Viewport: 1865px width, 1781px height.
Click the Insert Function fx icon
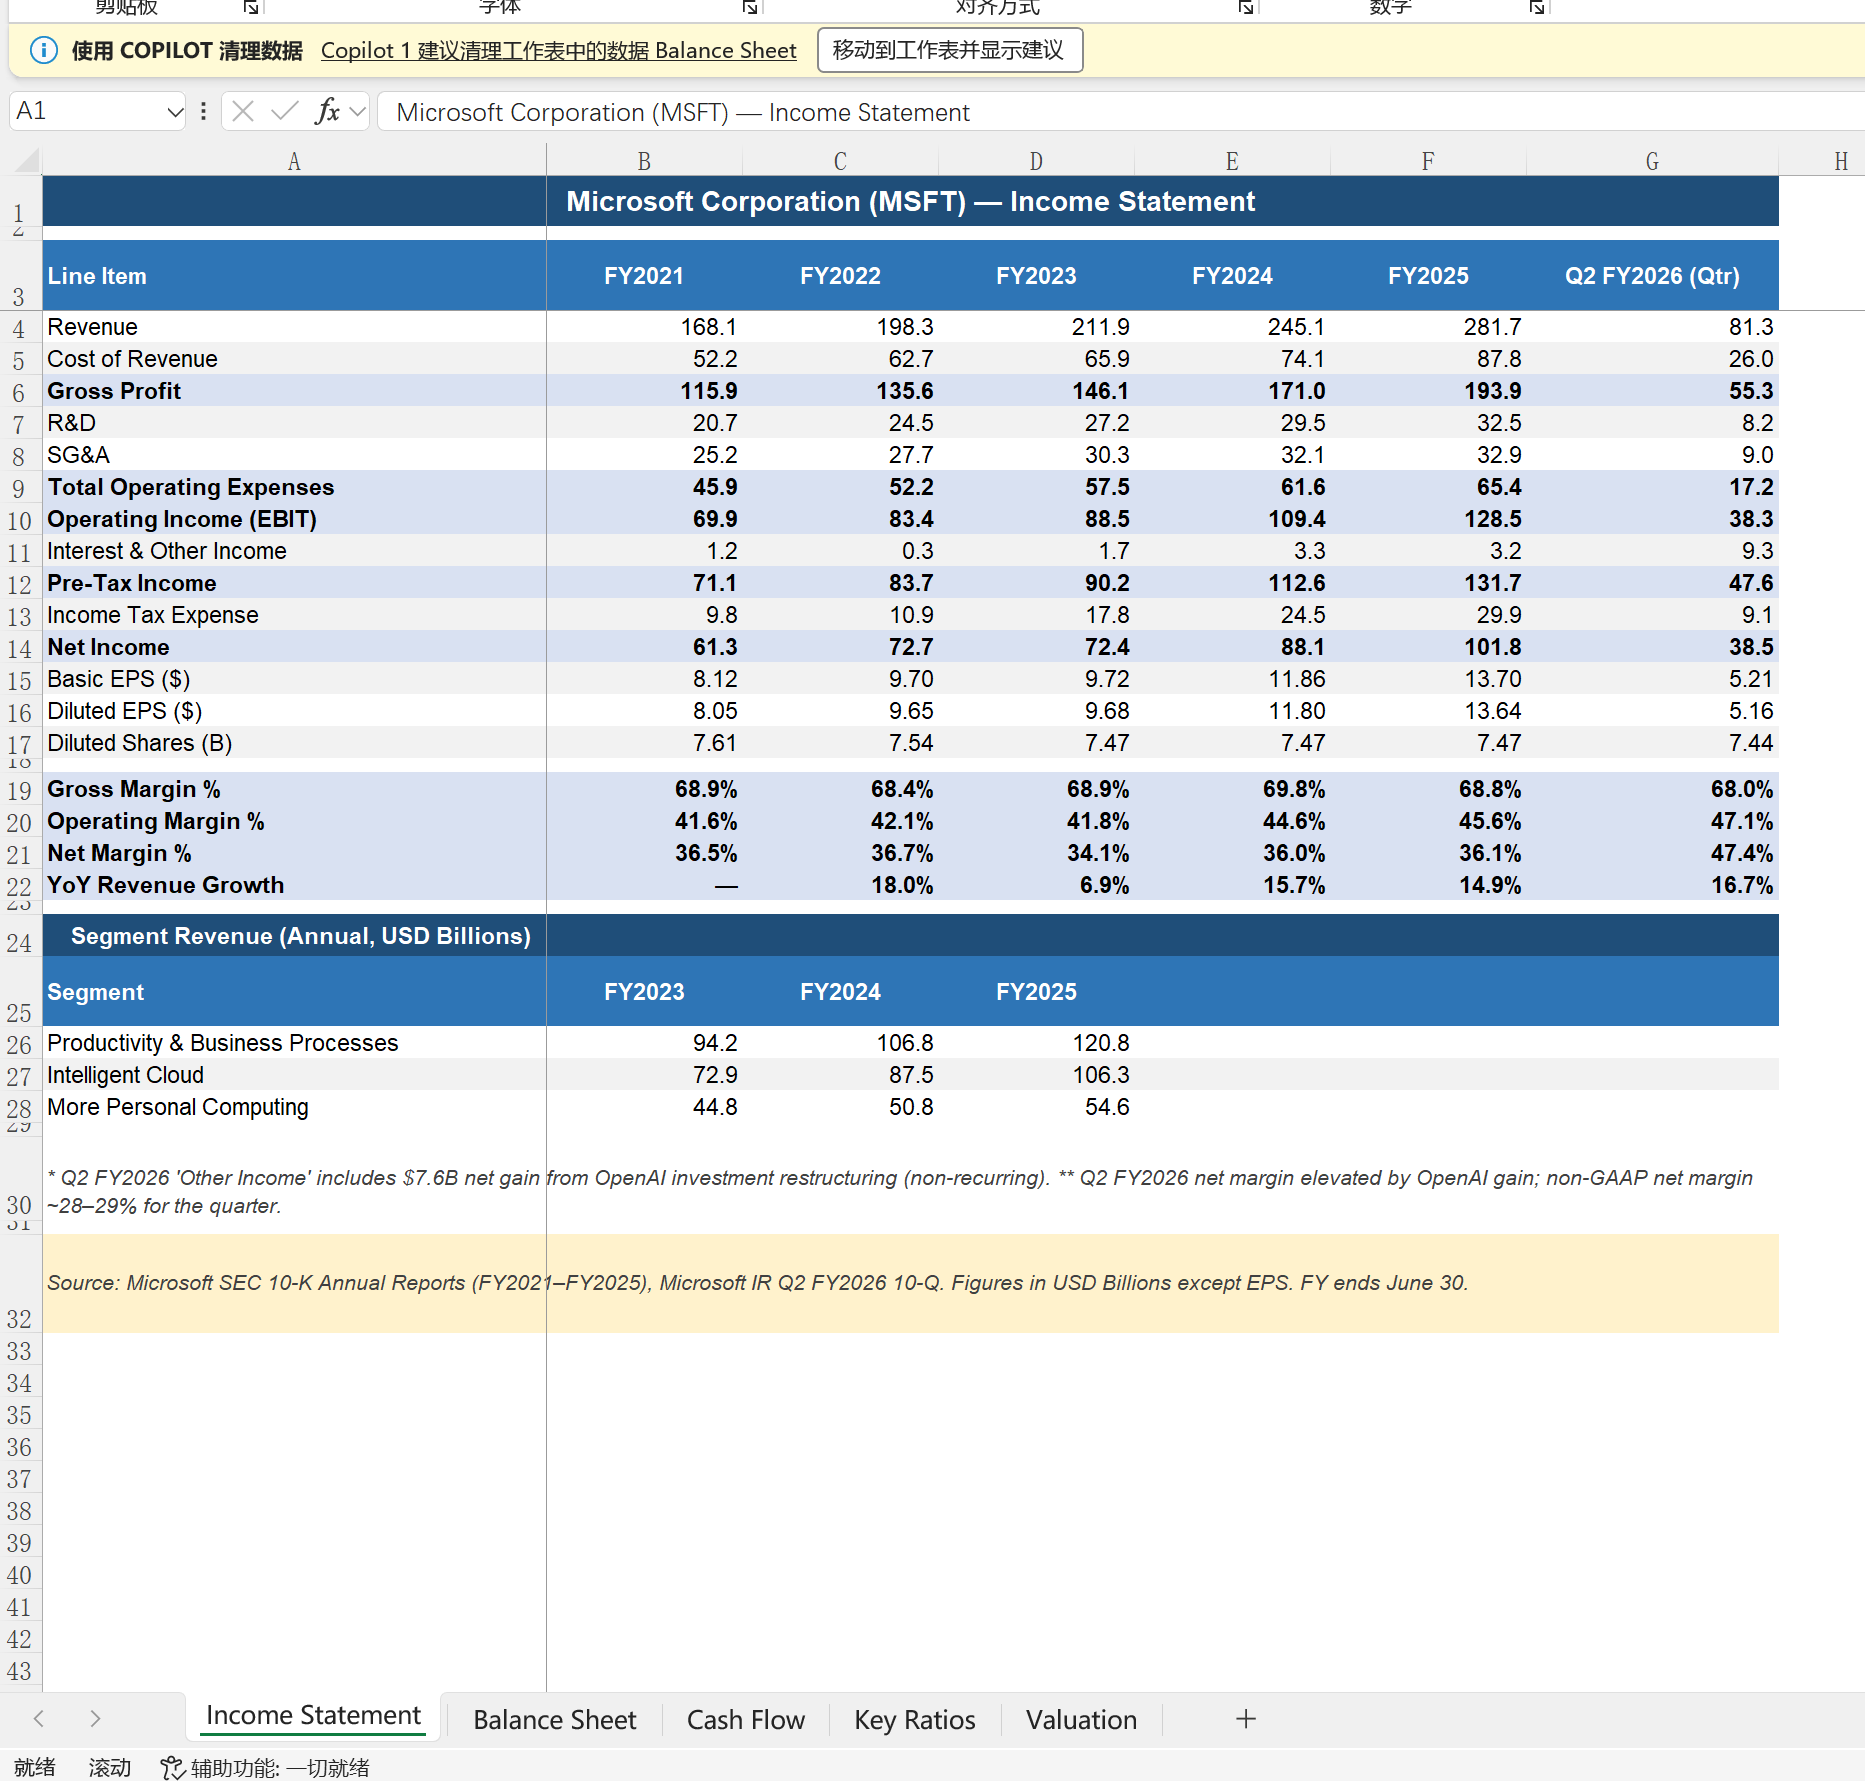tap(326, 111)
